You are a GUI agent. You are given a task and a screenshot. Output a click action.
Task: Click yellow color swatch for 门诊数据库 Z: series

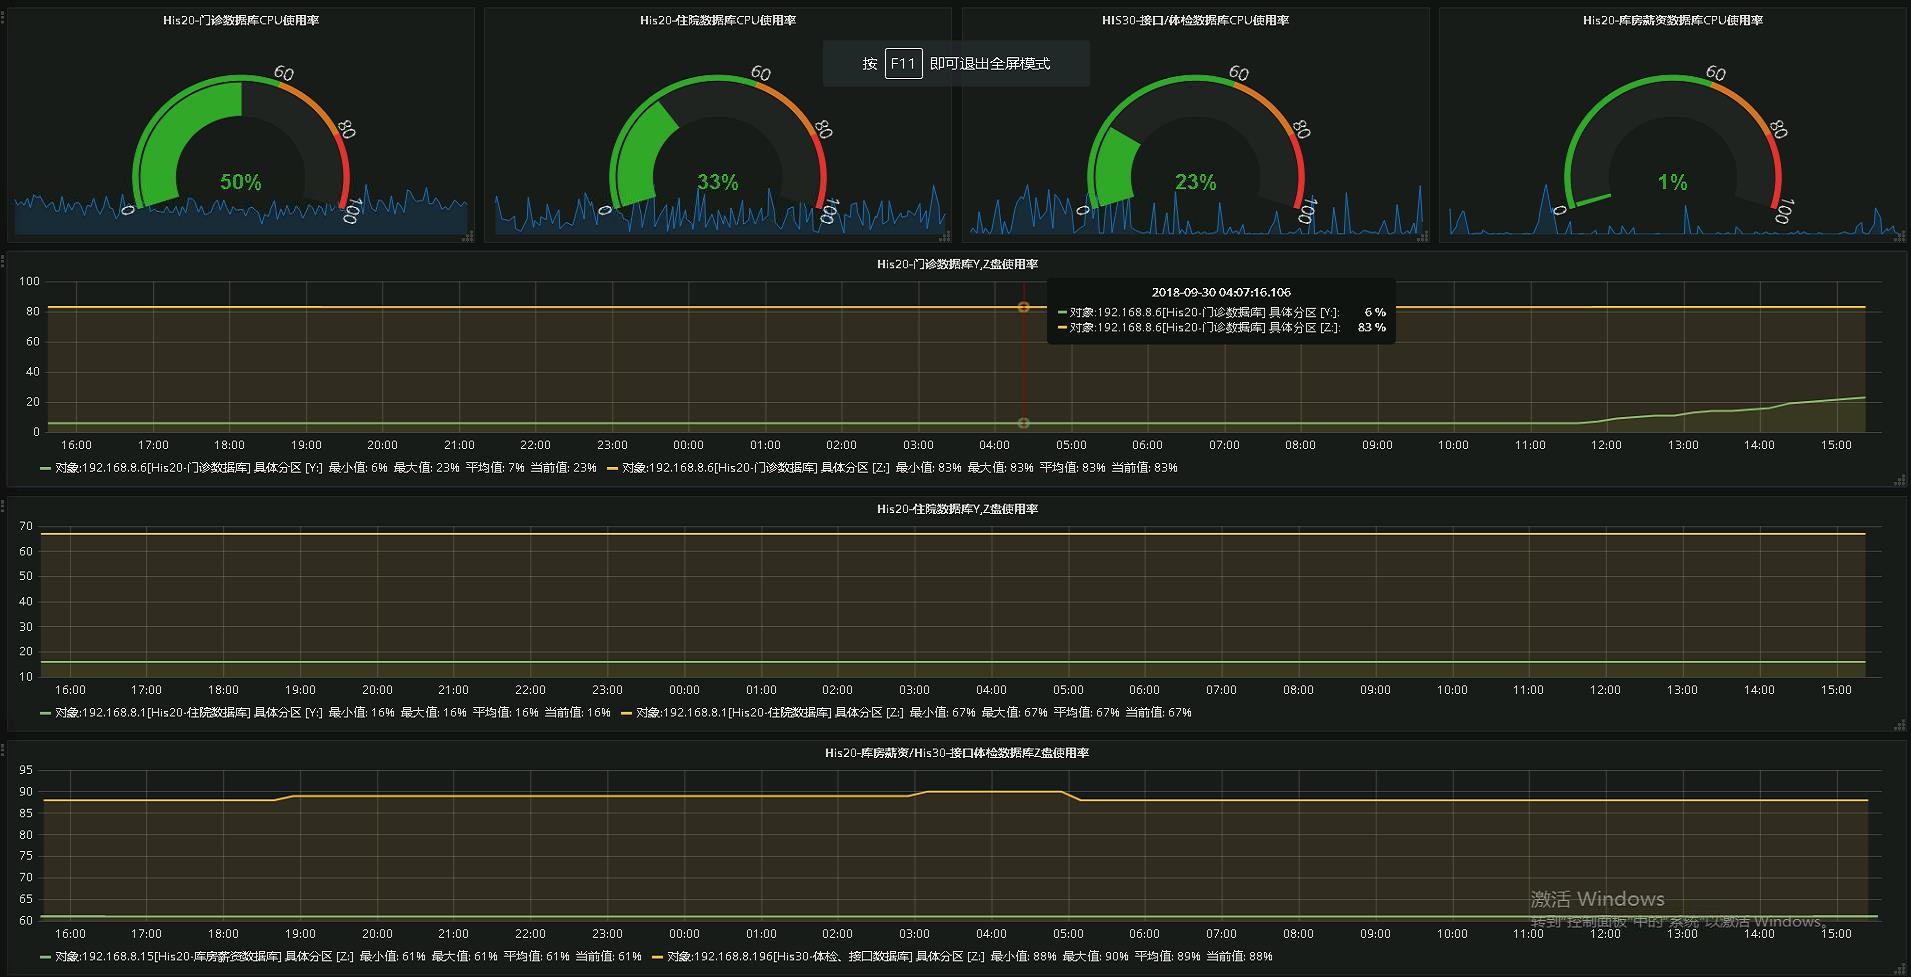coord(612,468)
